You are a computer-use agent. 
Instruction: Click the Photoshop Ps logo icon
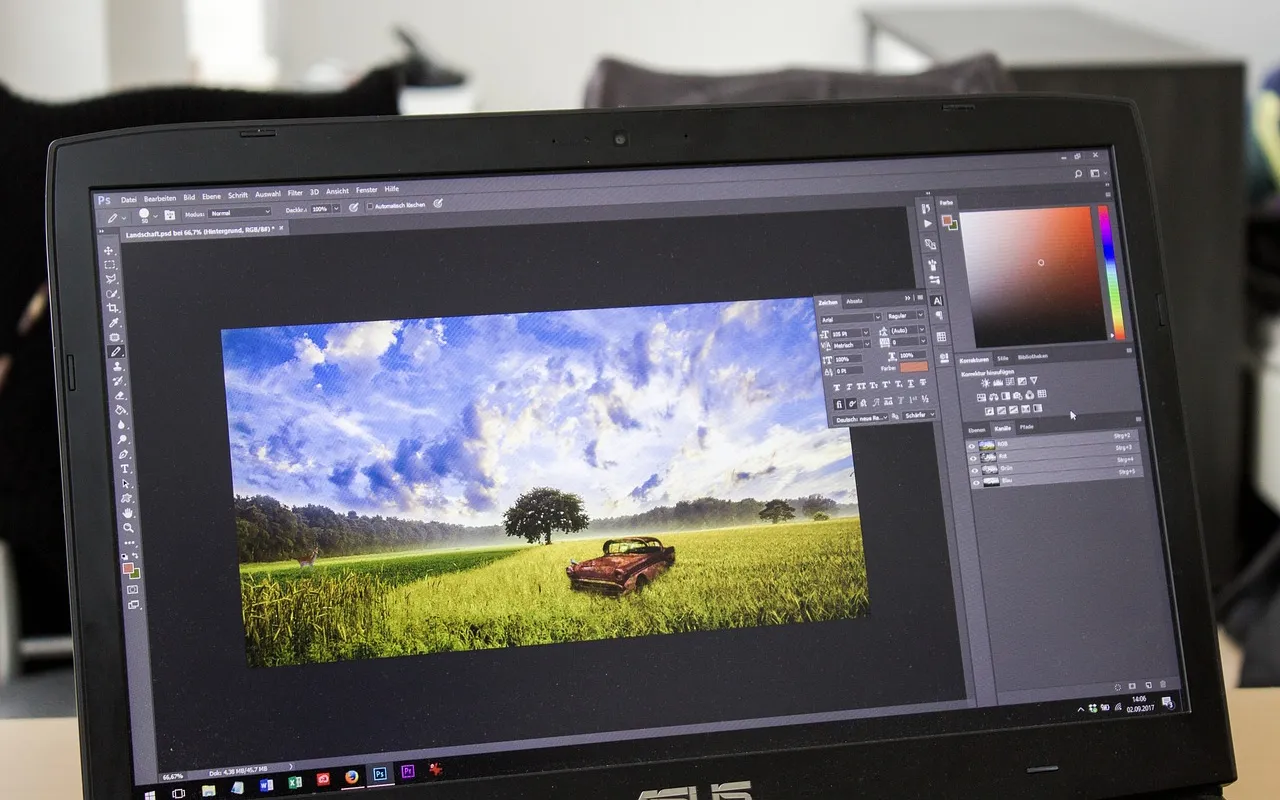pyautogui.click(x=104, y=200)
